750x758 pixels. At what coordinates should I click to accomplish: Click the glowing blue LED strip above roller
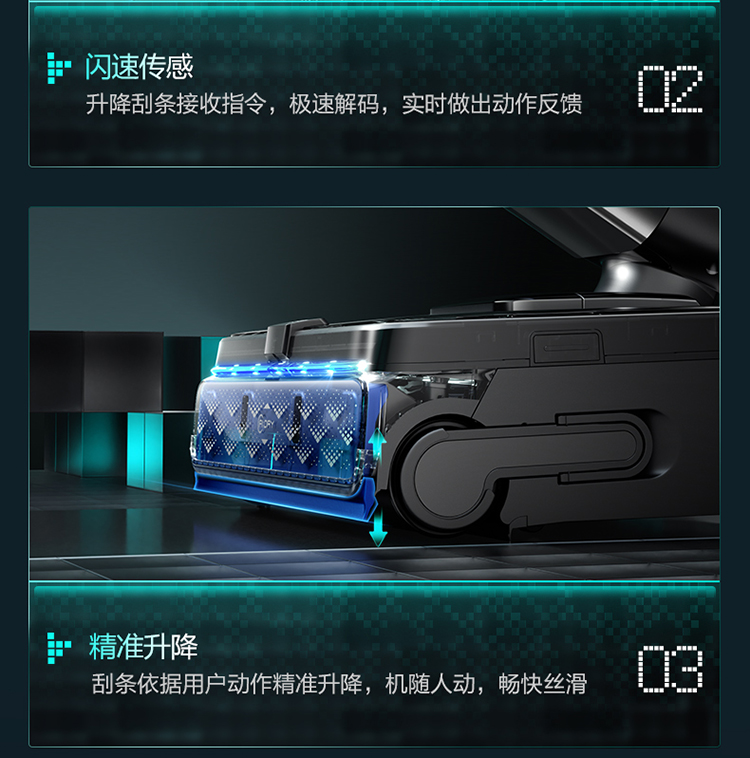click(x=290, y=370)
